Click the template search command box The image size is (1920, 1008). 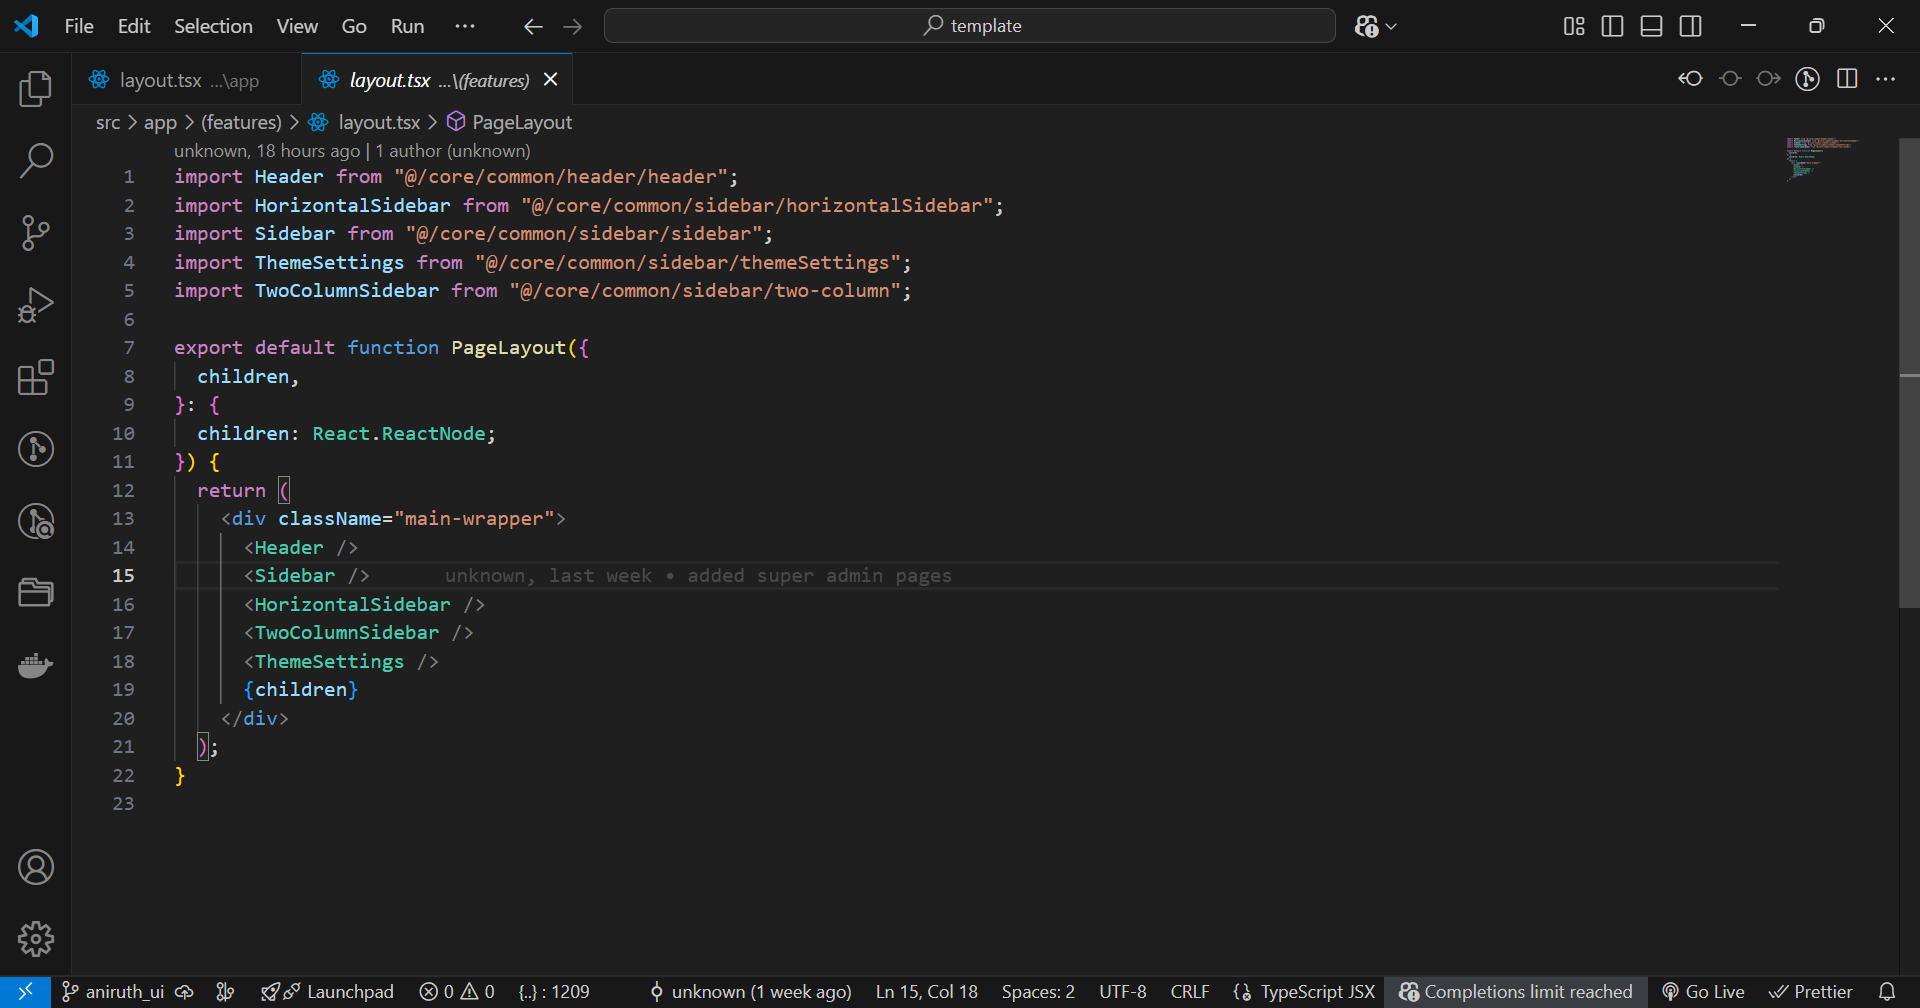pos(969,26)
